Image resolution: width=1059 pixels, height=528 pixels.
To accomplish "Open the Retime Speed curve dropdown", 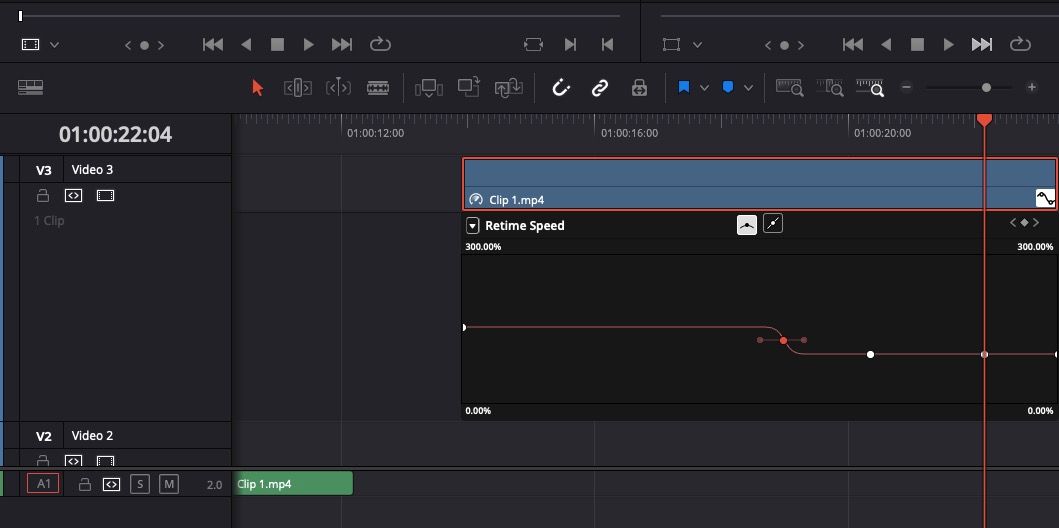I will coord(473,226).
